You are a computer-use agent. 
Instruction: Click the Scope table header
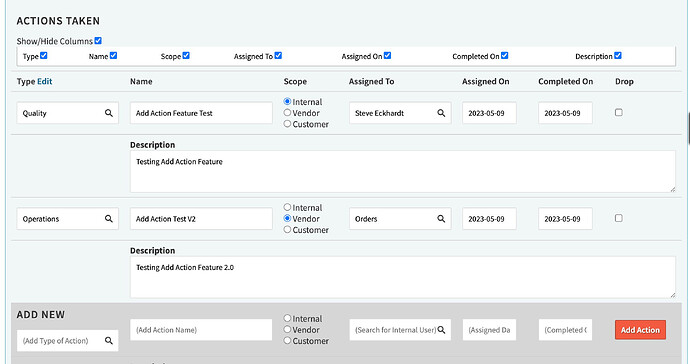click(x=295, y=81)
